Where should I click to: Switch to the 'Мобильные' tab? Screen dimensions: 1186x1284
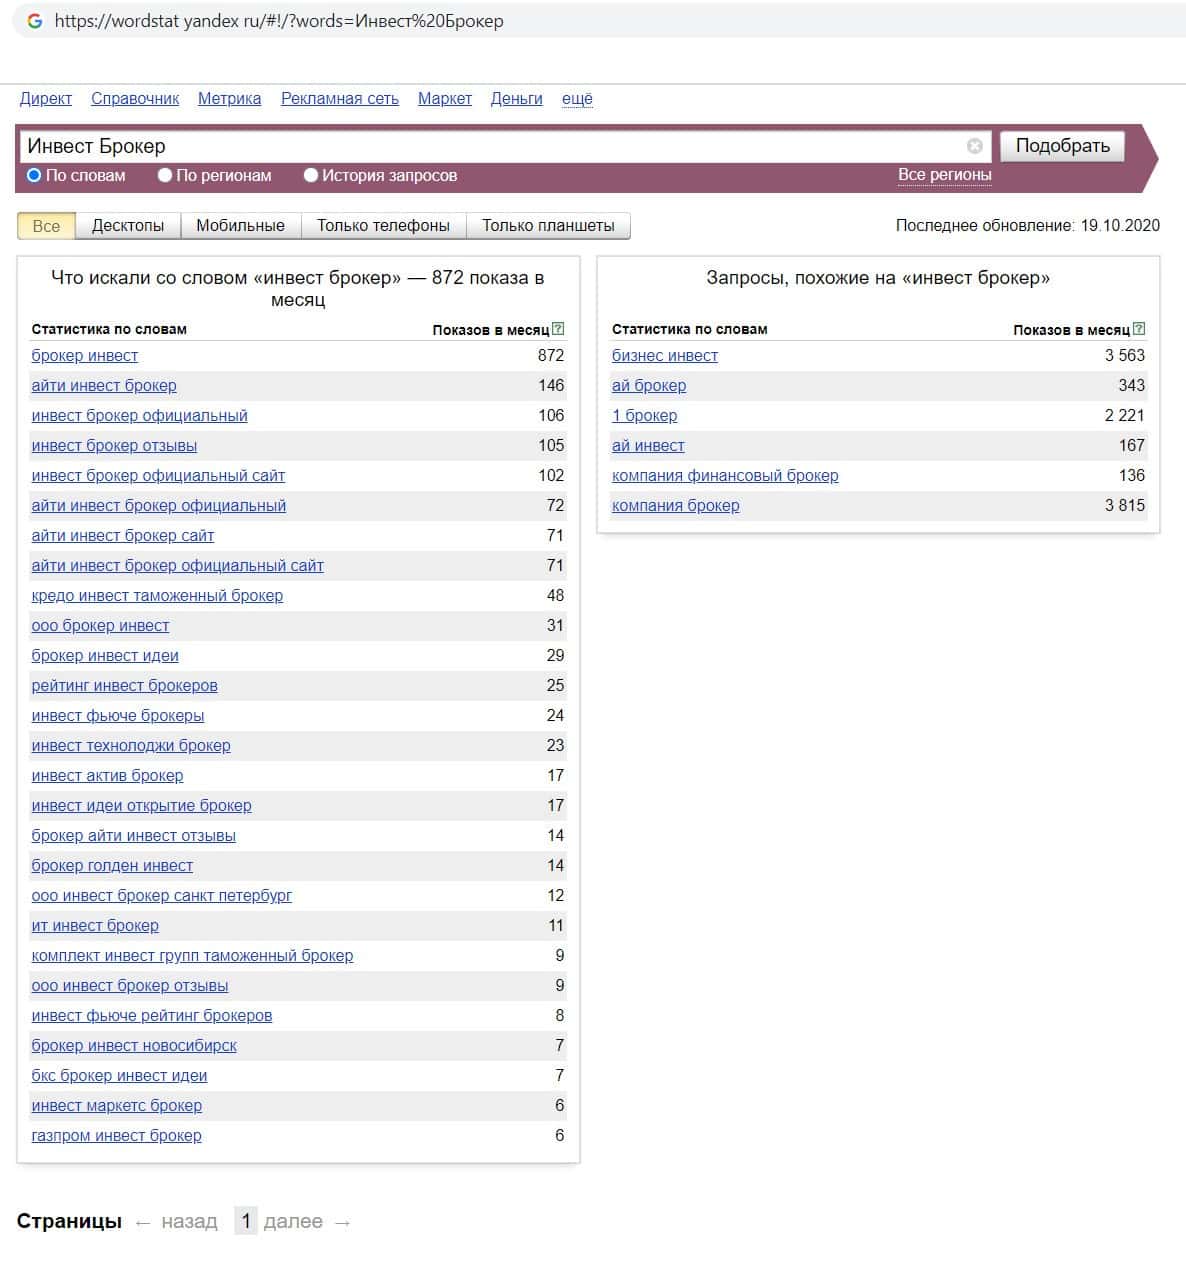(240, 226)
